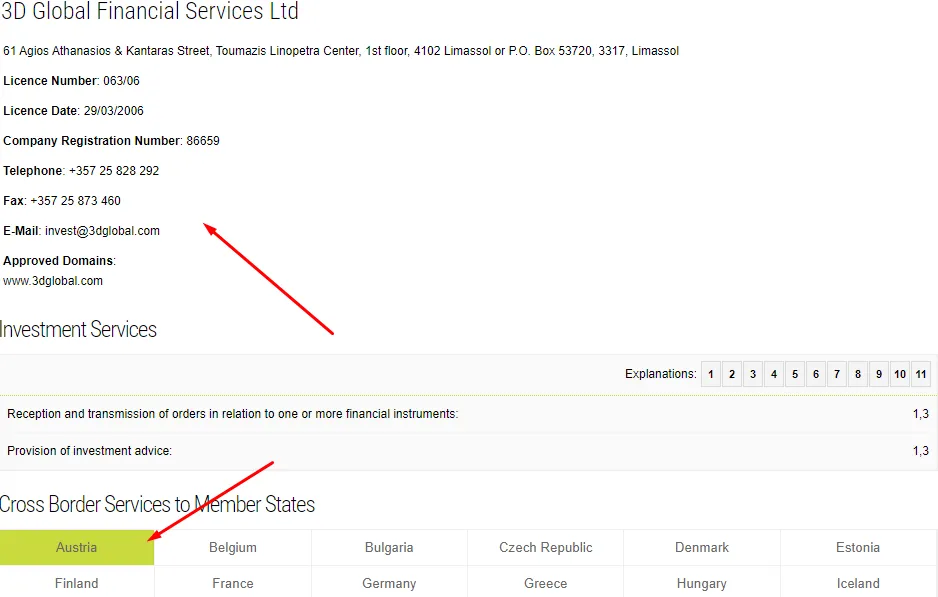Click the licence date 29/03/2006

114,111
